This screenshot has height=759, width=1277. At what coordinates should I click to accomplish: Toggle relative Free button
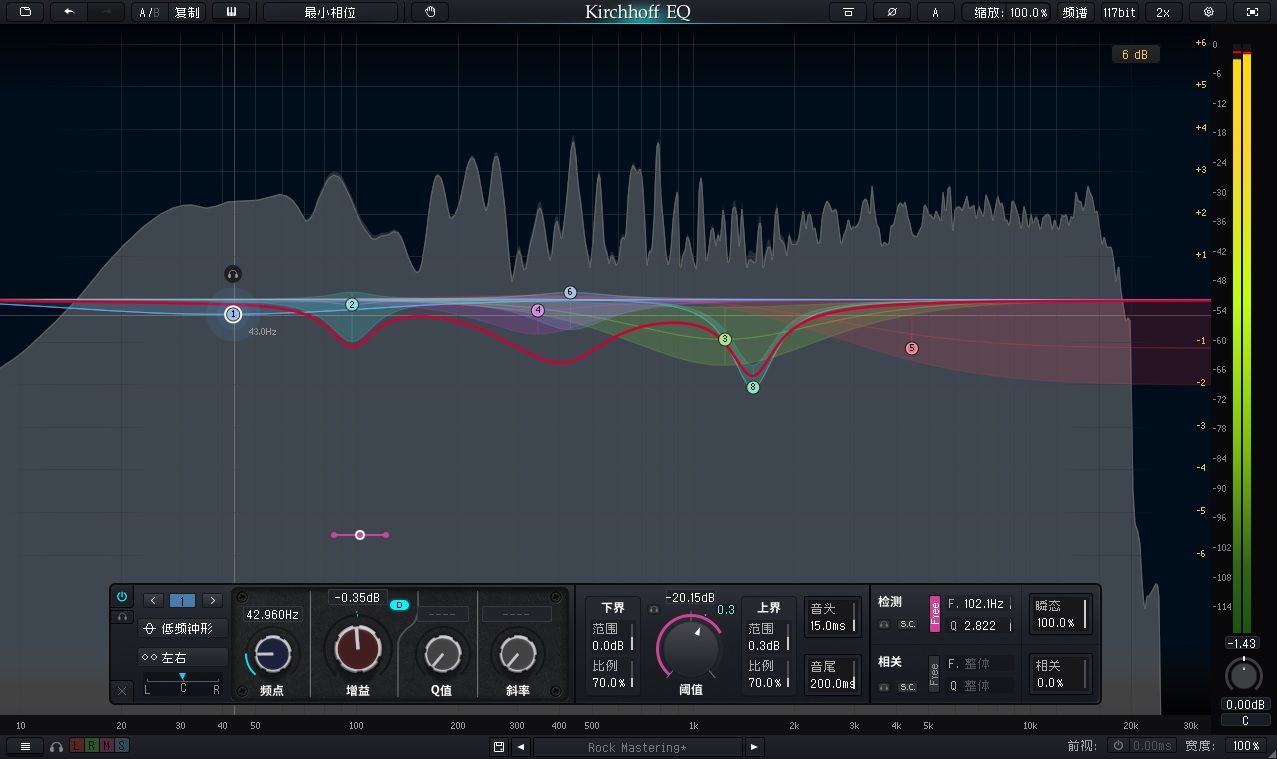coord(935,673)
